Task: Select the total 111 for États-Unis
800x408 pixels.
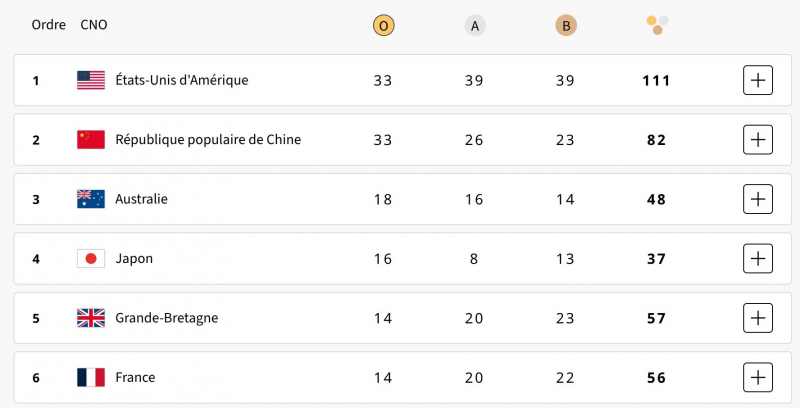Action: point(656,80)
